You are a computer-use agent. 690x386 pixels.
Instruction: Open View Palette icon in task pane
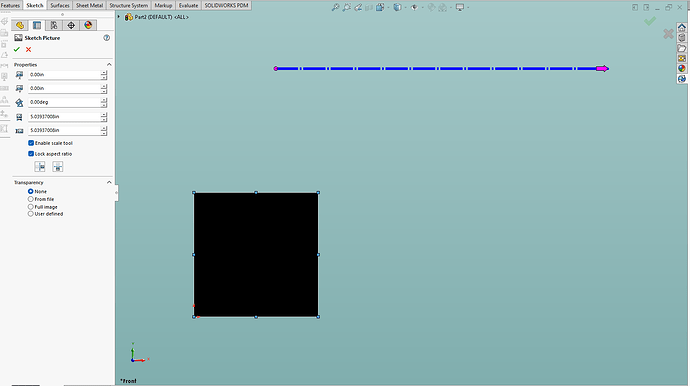tap(682, 58)
